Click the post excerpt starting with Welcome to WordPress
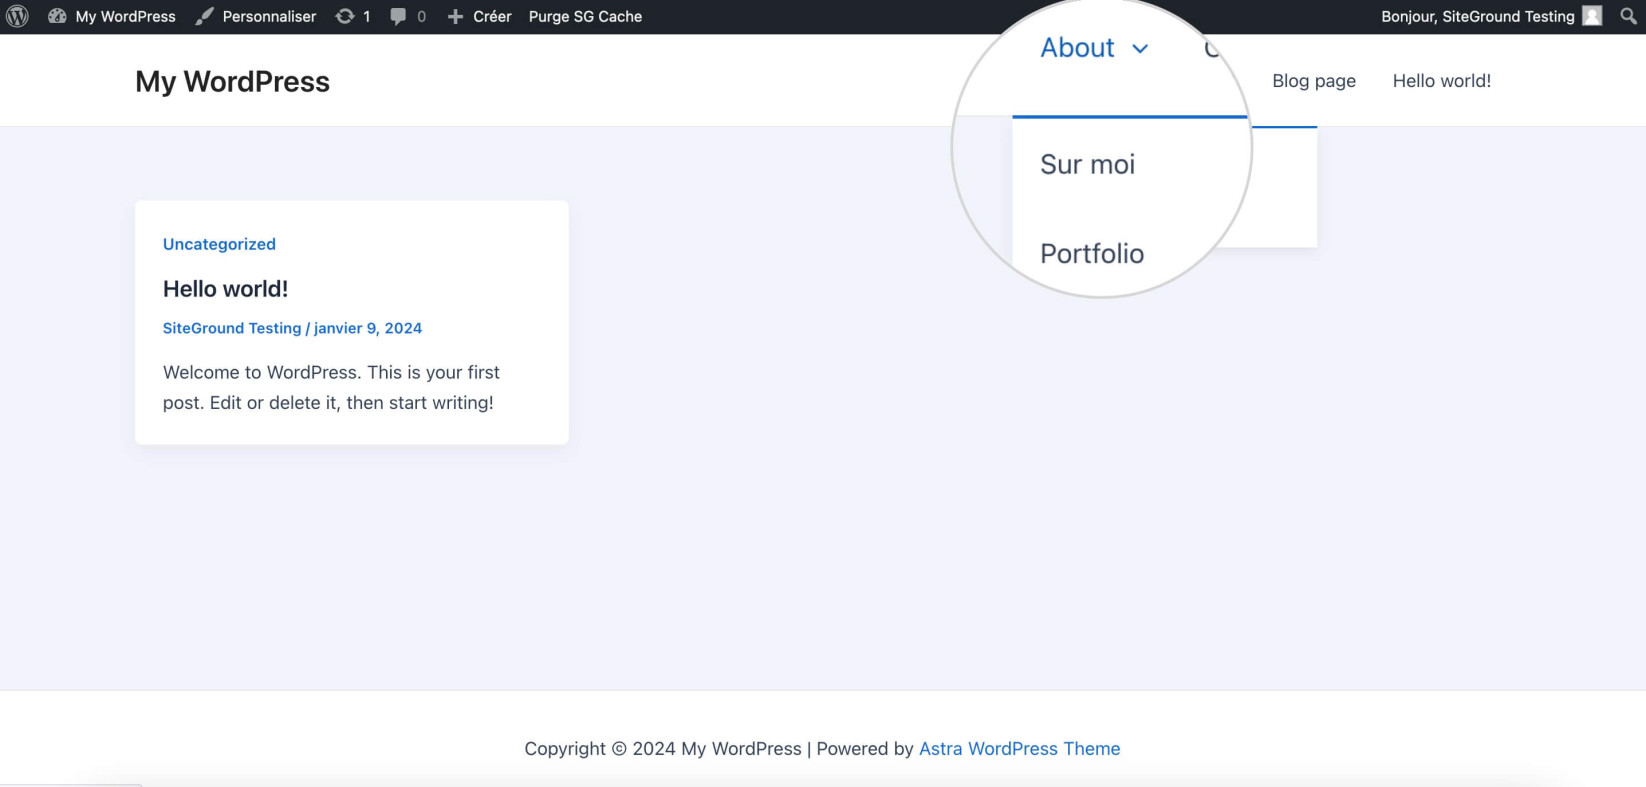The image size is (1646, 787). pos(331,387)
